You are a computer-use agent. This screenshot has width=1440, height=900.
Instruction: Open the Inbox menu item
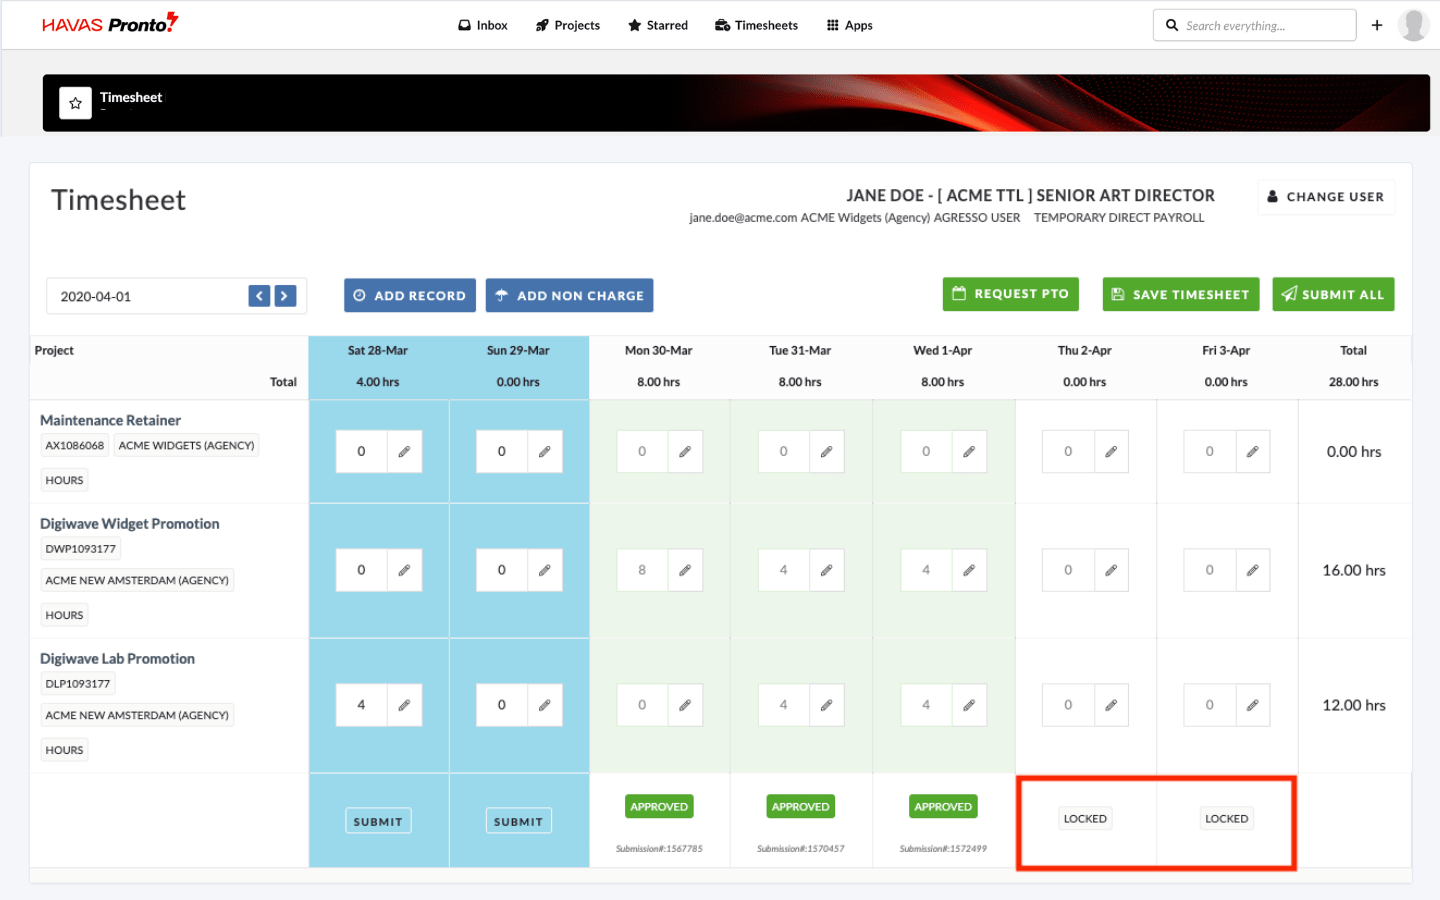click(483, 25)
